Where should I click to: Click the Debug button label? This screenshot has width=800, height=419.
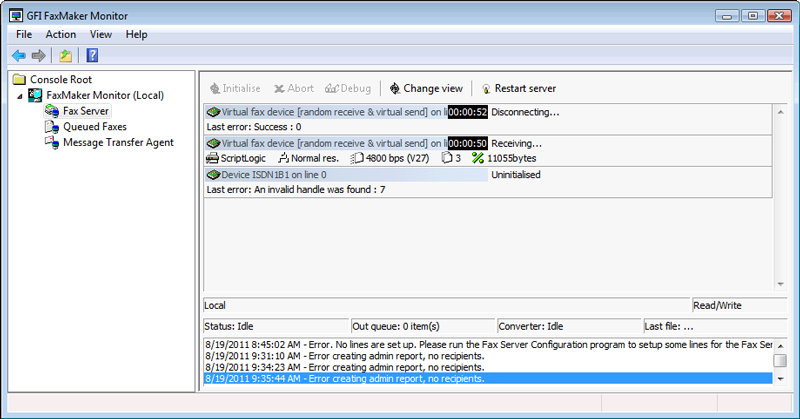pos(356,88)
